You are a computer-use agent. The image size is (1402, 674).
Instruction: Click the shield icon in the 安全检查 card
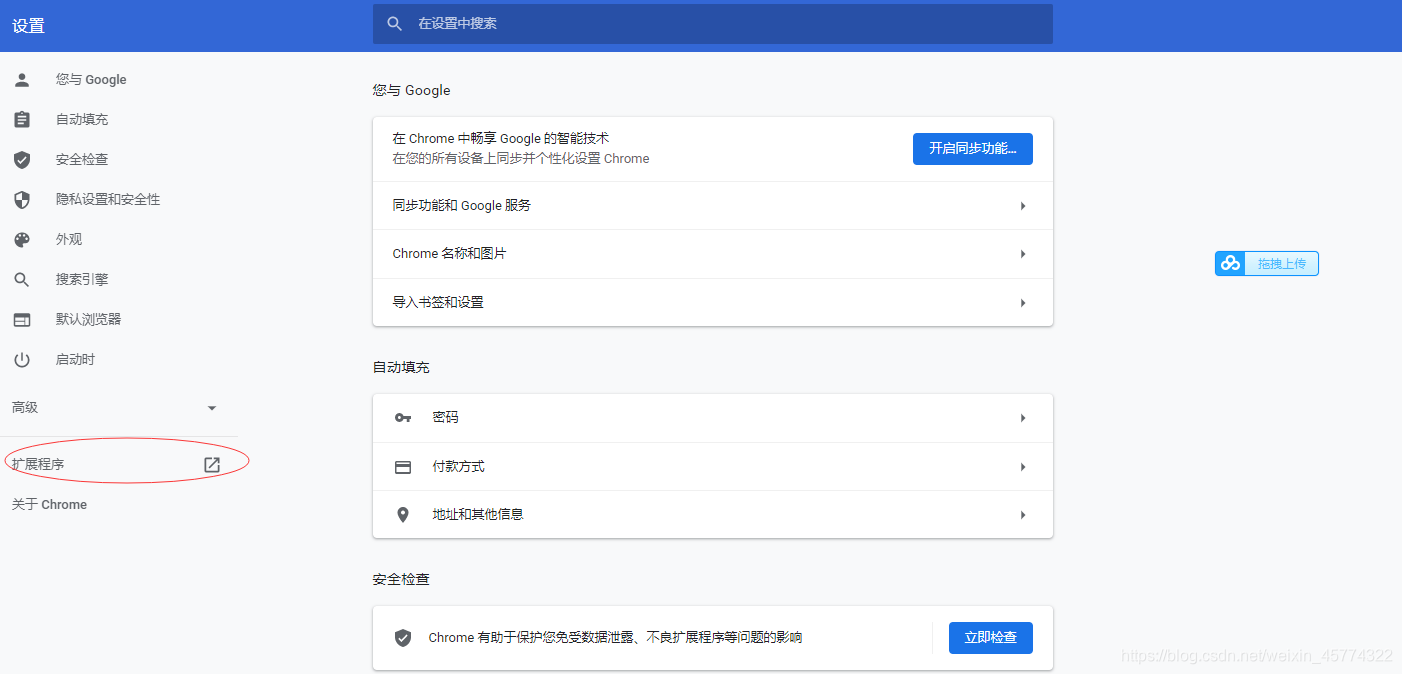click(x=403, y=638)
